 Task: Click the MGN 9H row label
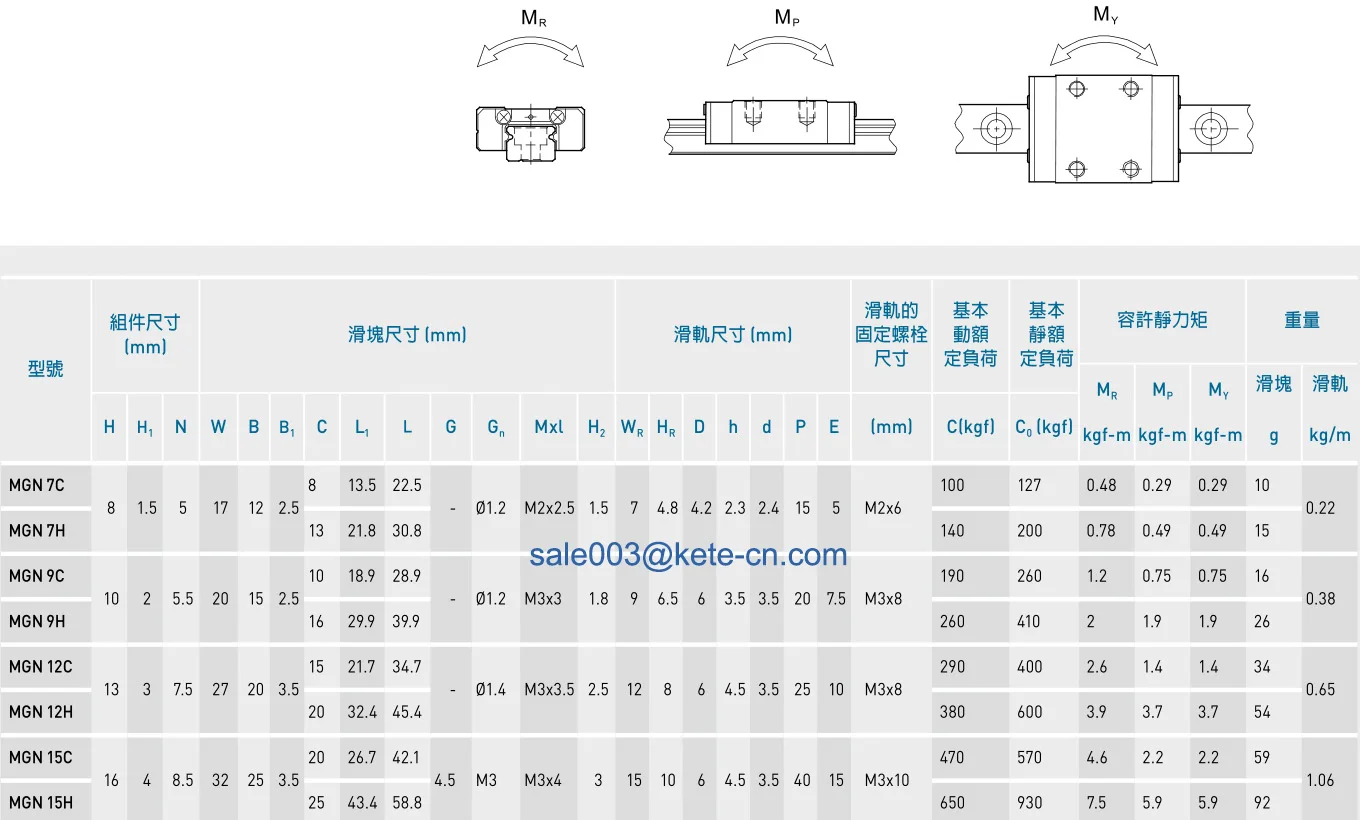coord(37,621)
